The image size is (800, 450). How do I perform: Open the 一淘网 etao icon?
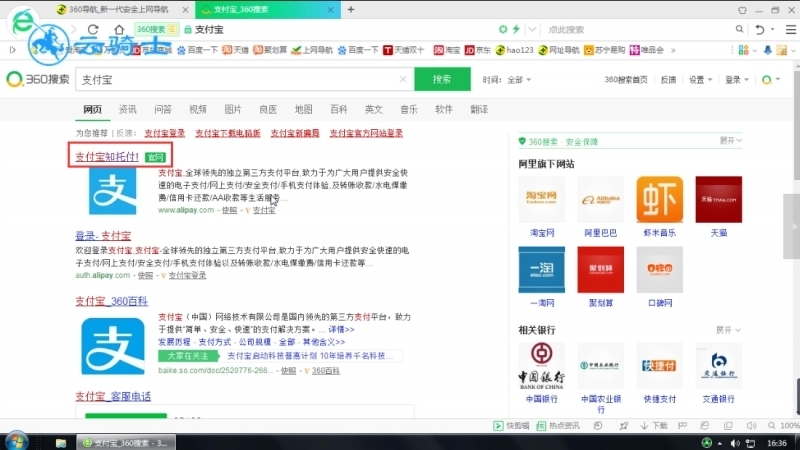(x=541, y=269)
